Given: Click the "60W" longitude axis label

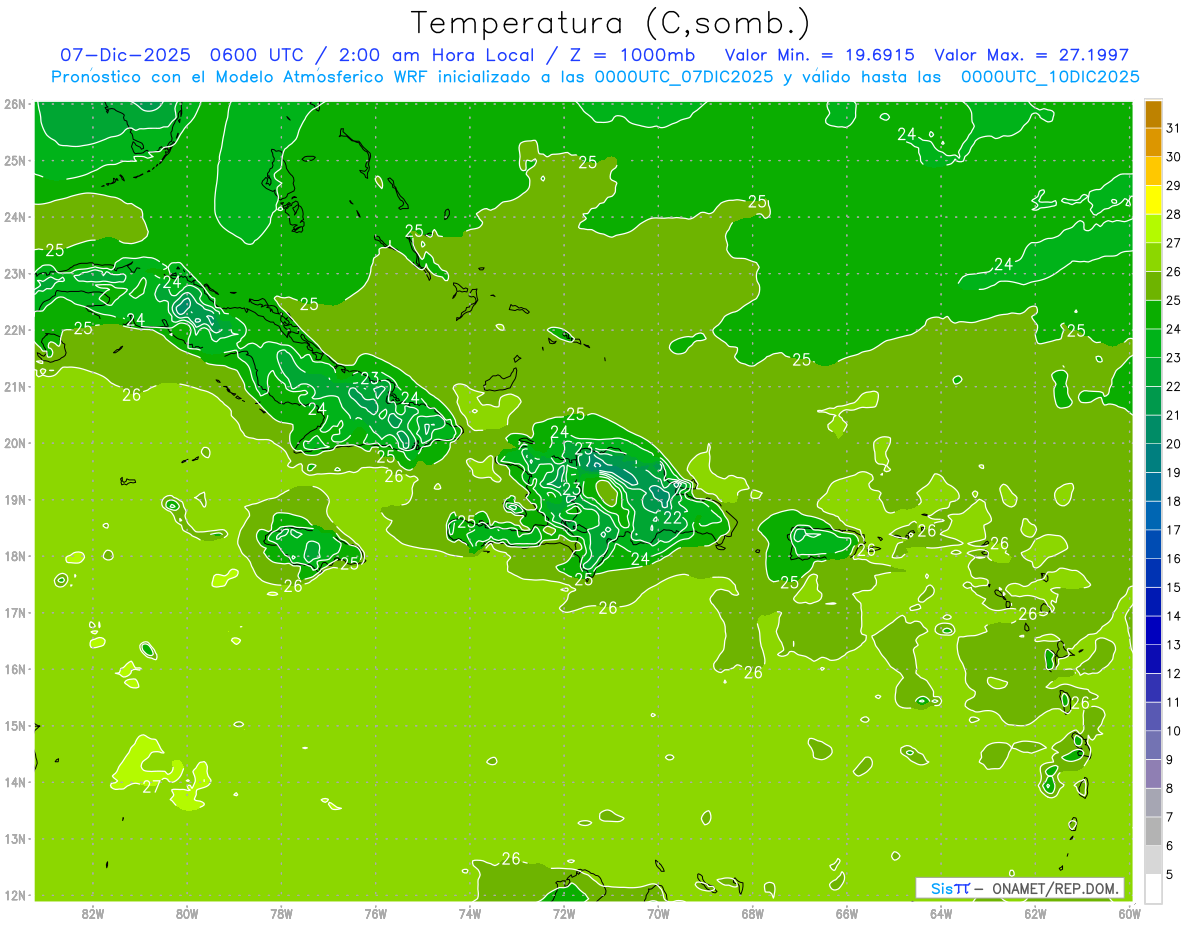Looking at the screenshot, I should 1130,913.
